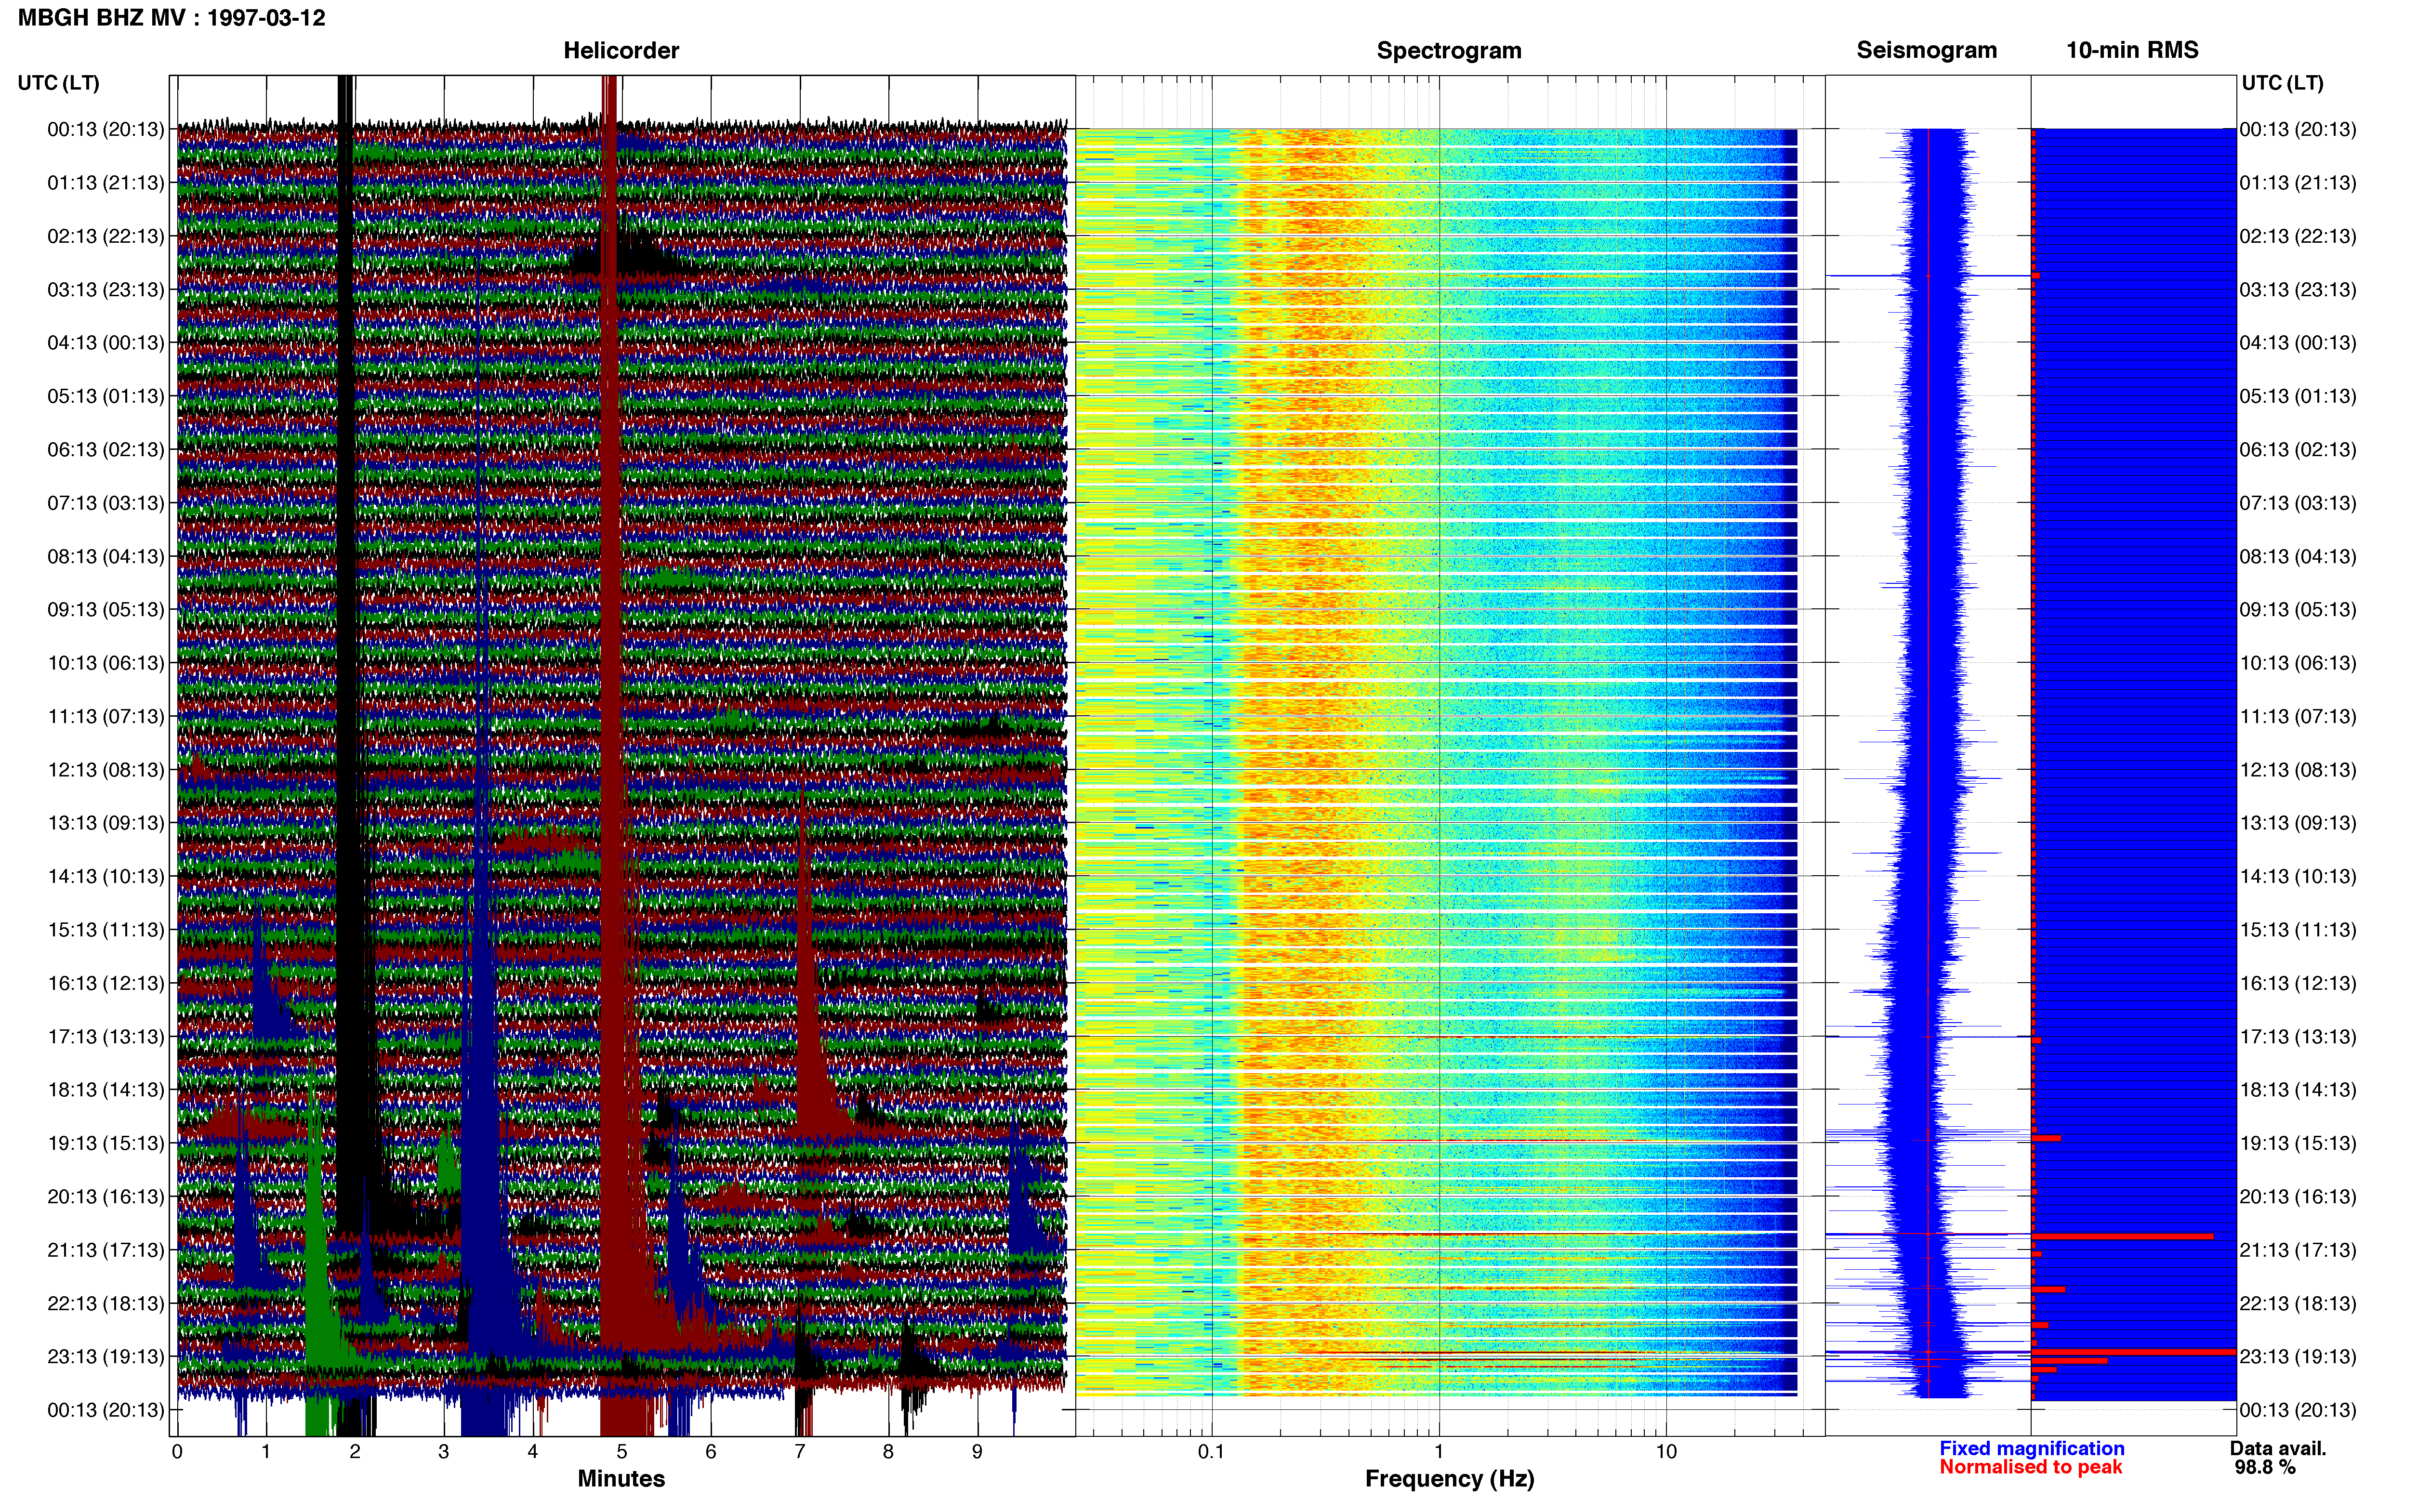Click left time label '08:13 (04:13)'

click(x=106, y=556)
